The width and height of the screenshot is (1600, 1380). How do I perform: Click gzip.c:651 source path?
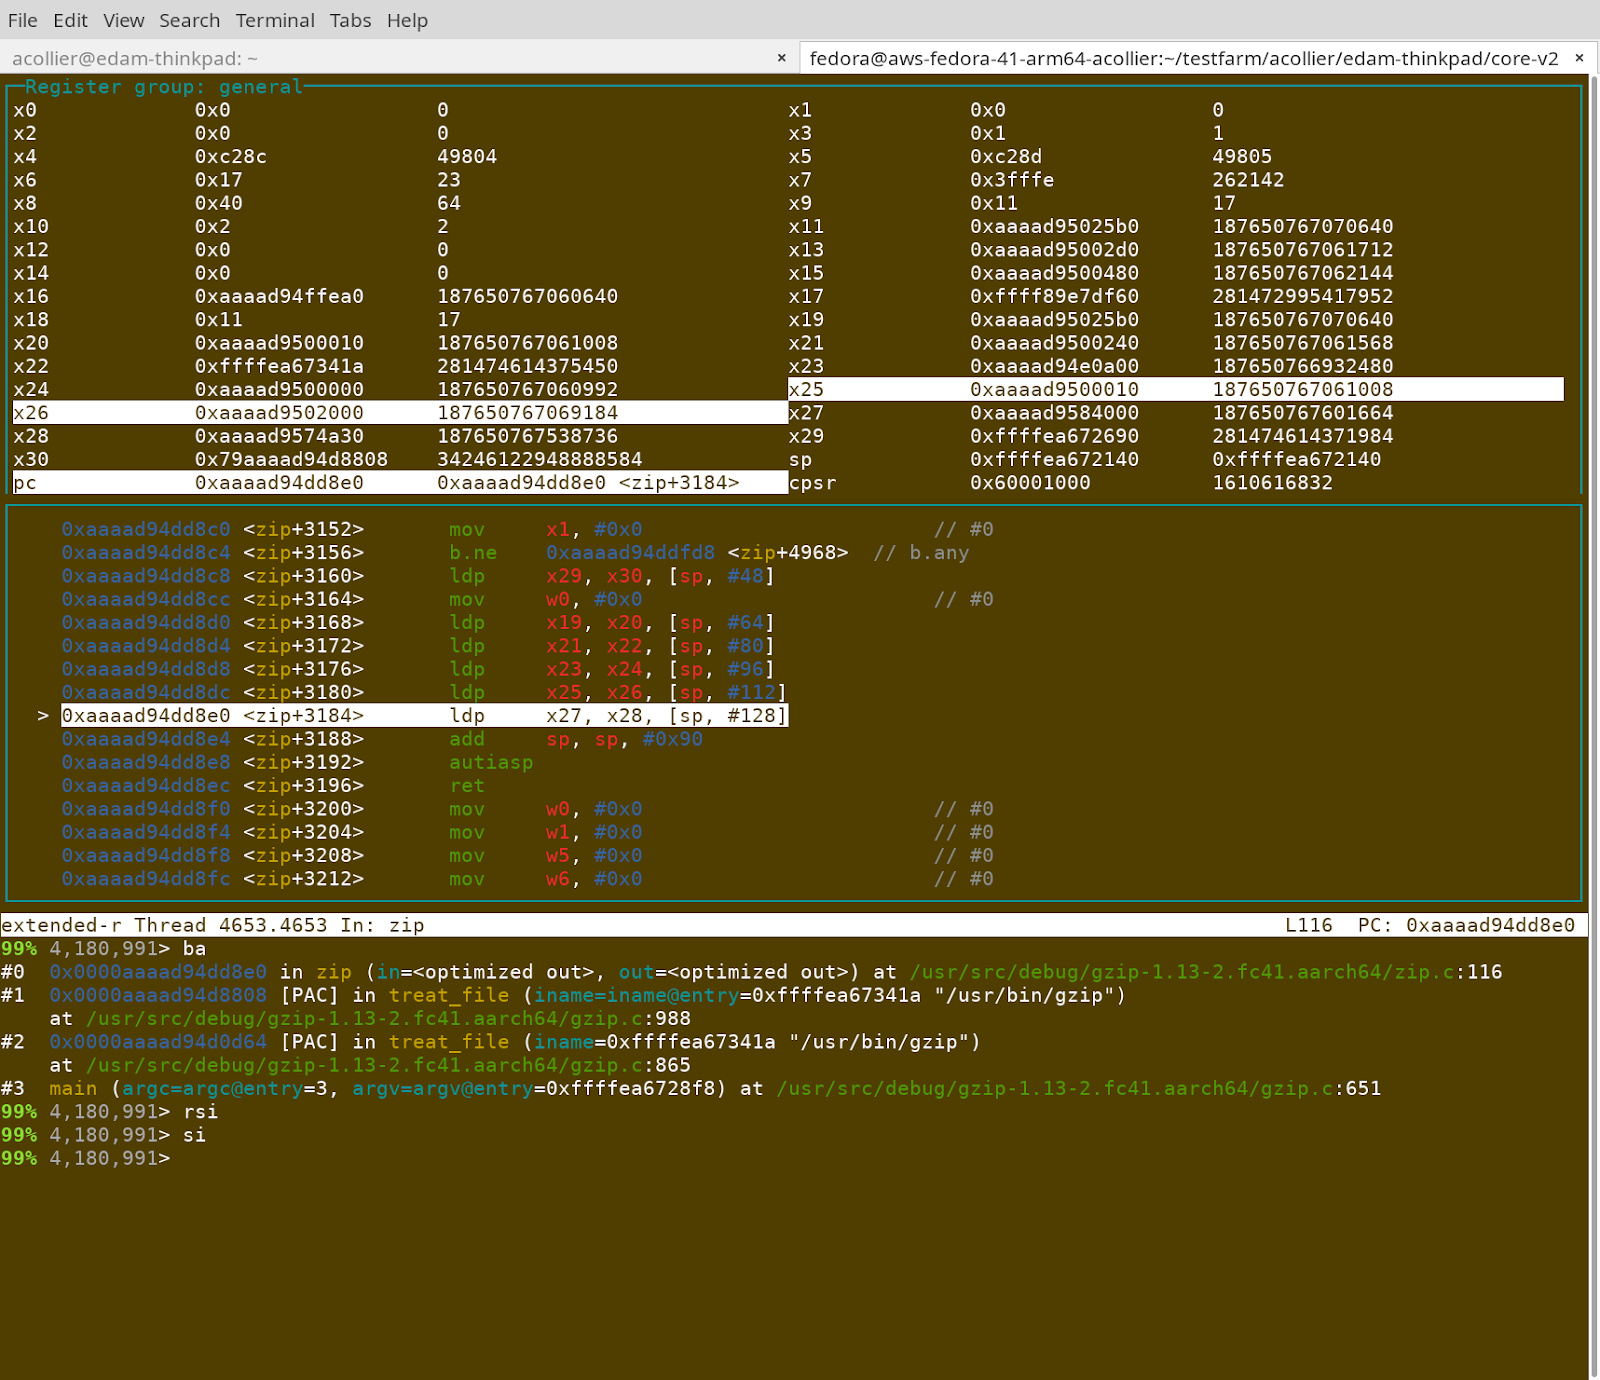pos(1078,1088)
